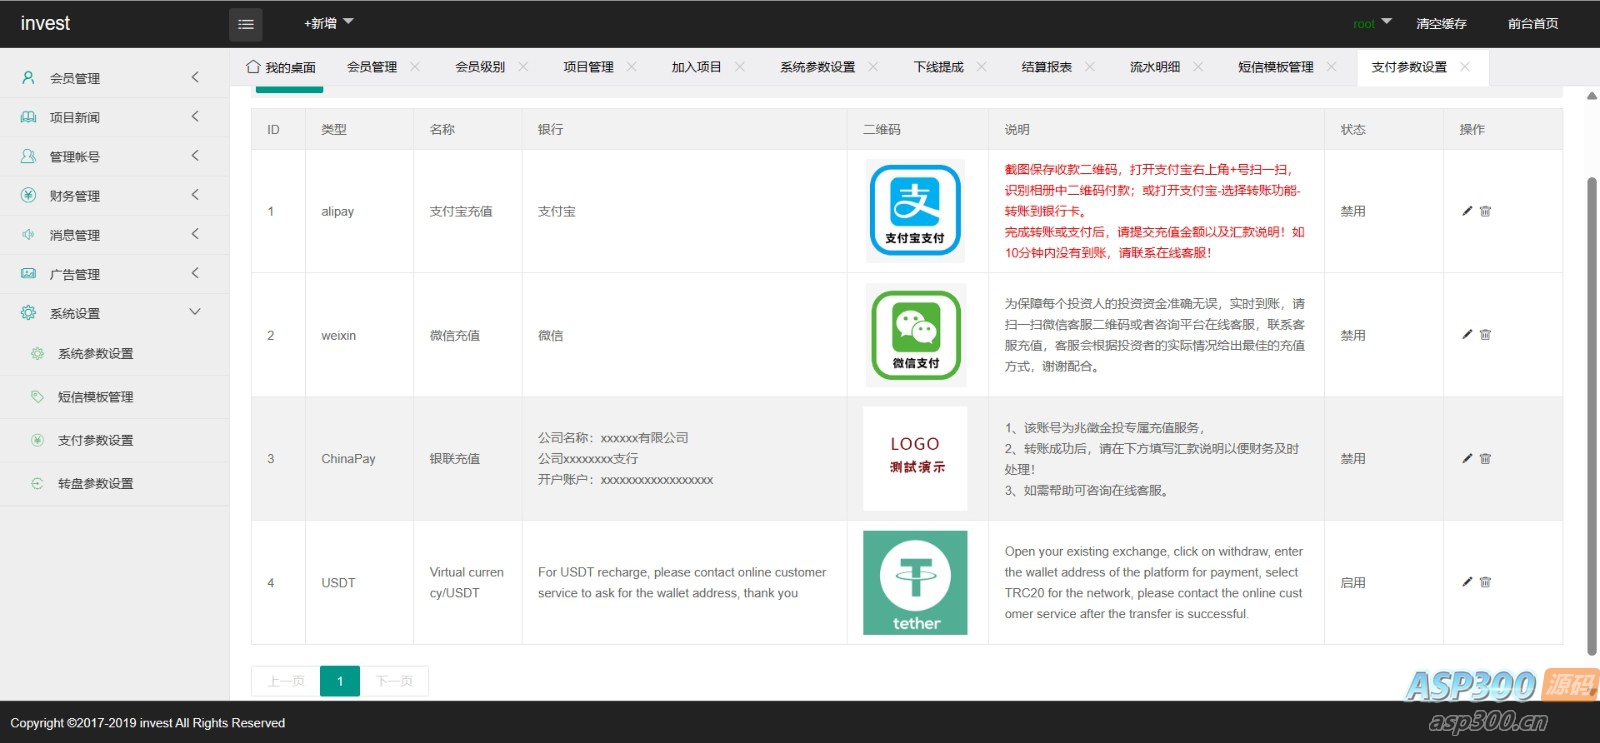Expand the 会员管理 sidebar menu

114,78
